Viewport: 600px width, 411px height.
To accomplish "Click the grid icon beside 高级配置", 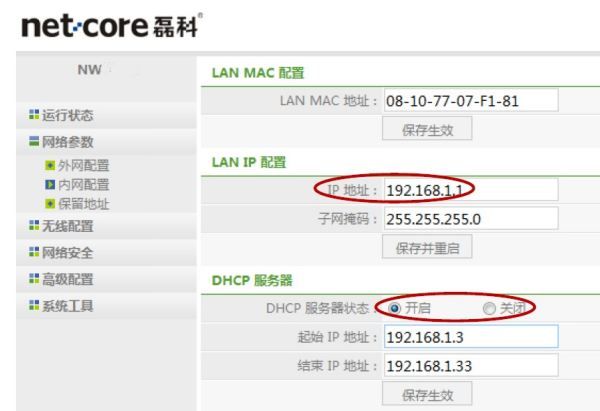I will pyautogui.click(x=34, y=279).
